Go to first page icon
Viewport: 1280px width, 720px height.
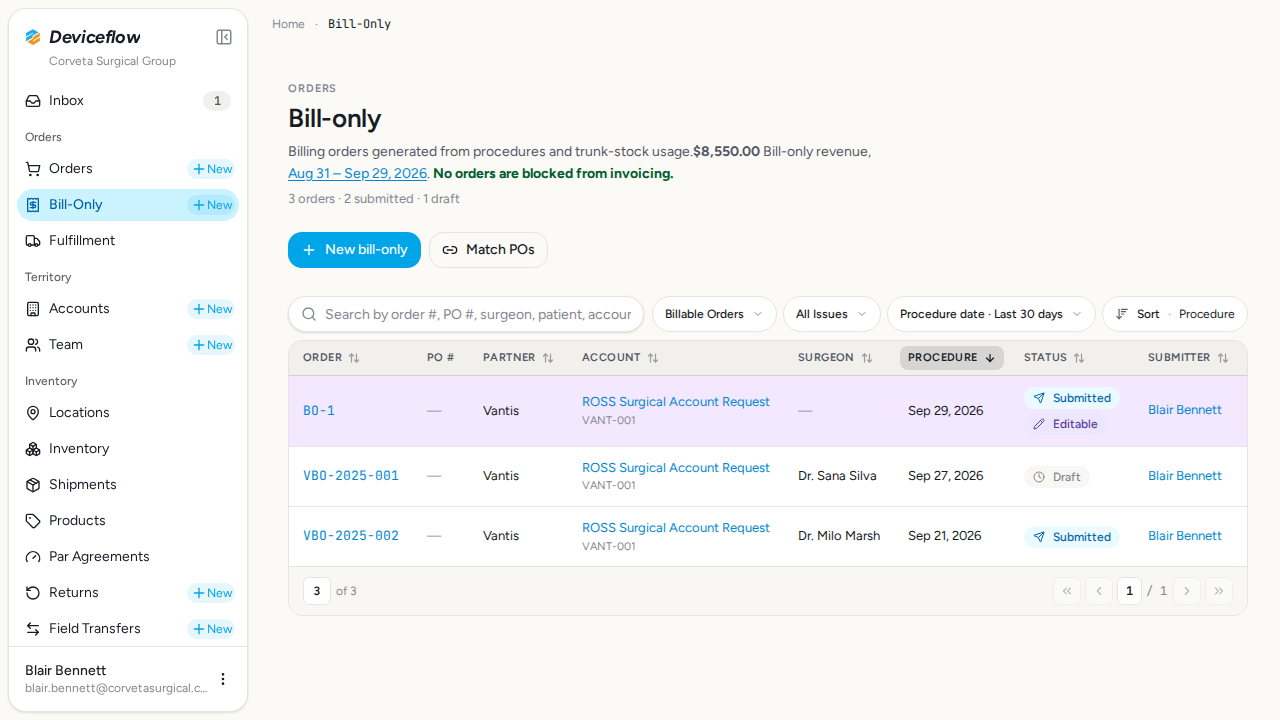pos(1067,591)
